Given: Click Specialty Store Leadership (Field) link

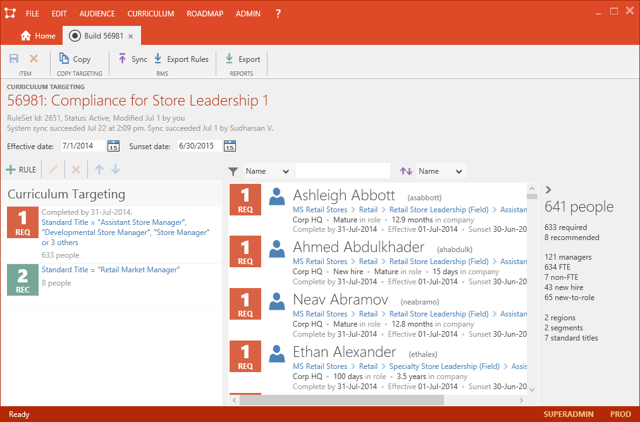Looking at the screenshot, I should click(x=444, y=366).
